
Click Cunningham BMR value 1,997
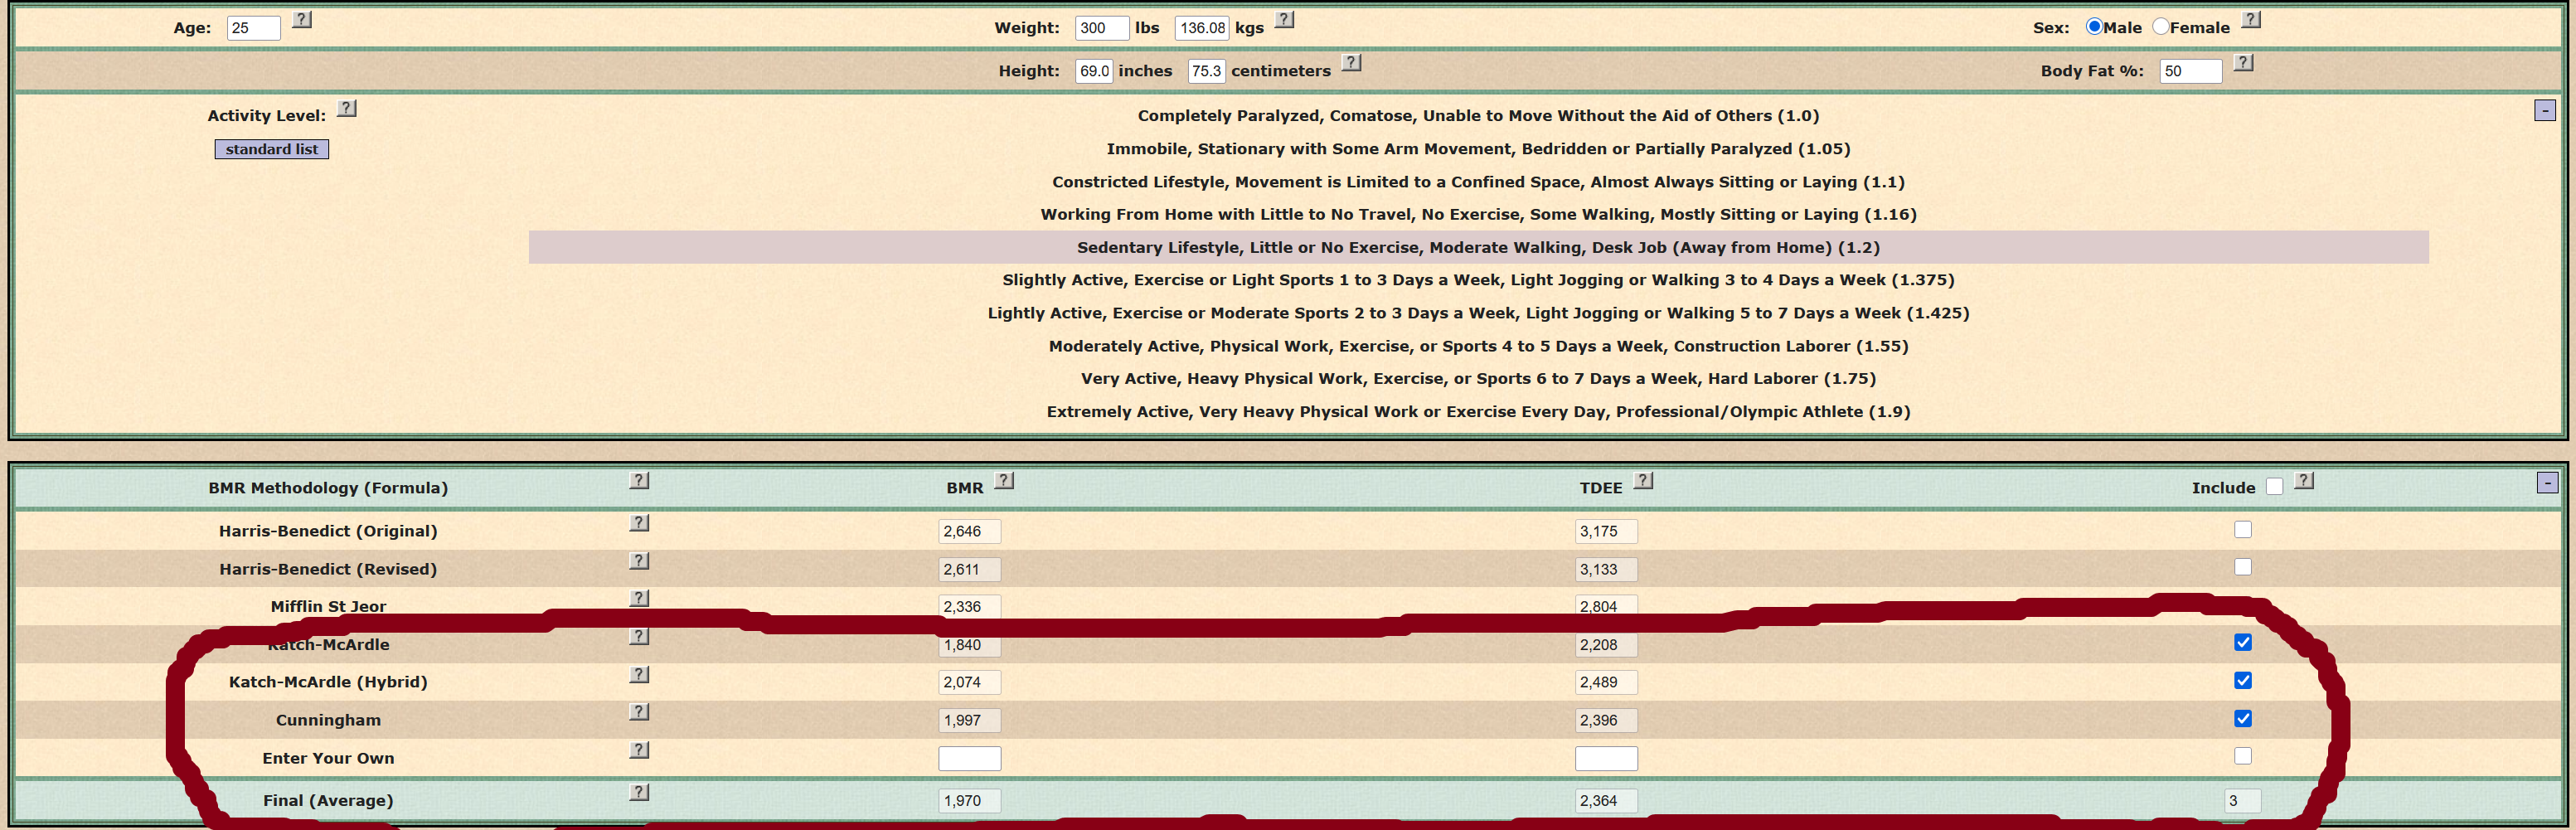tap(969, 721)
